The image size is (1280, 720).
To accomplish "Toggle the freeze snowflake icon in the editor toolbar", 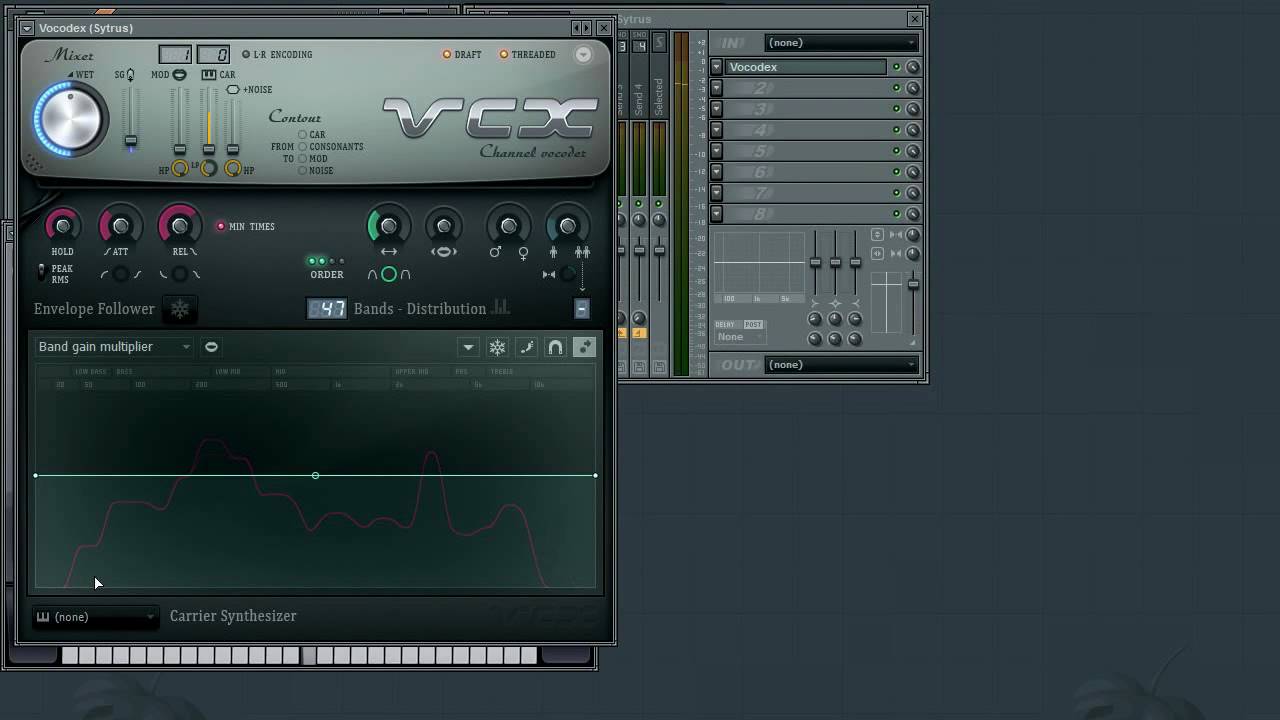I will [497, 347].
